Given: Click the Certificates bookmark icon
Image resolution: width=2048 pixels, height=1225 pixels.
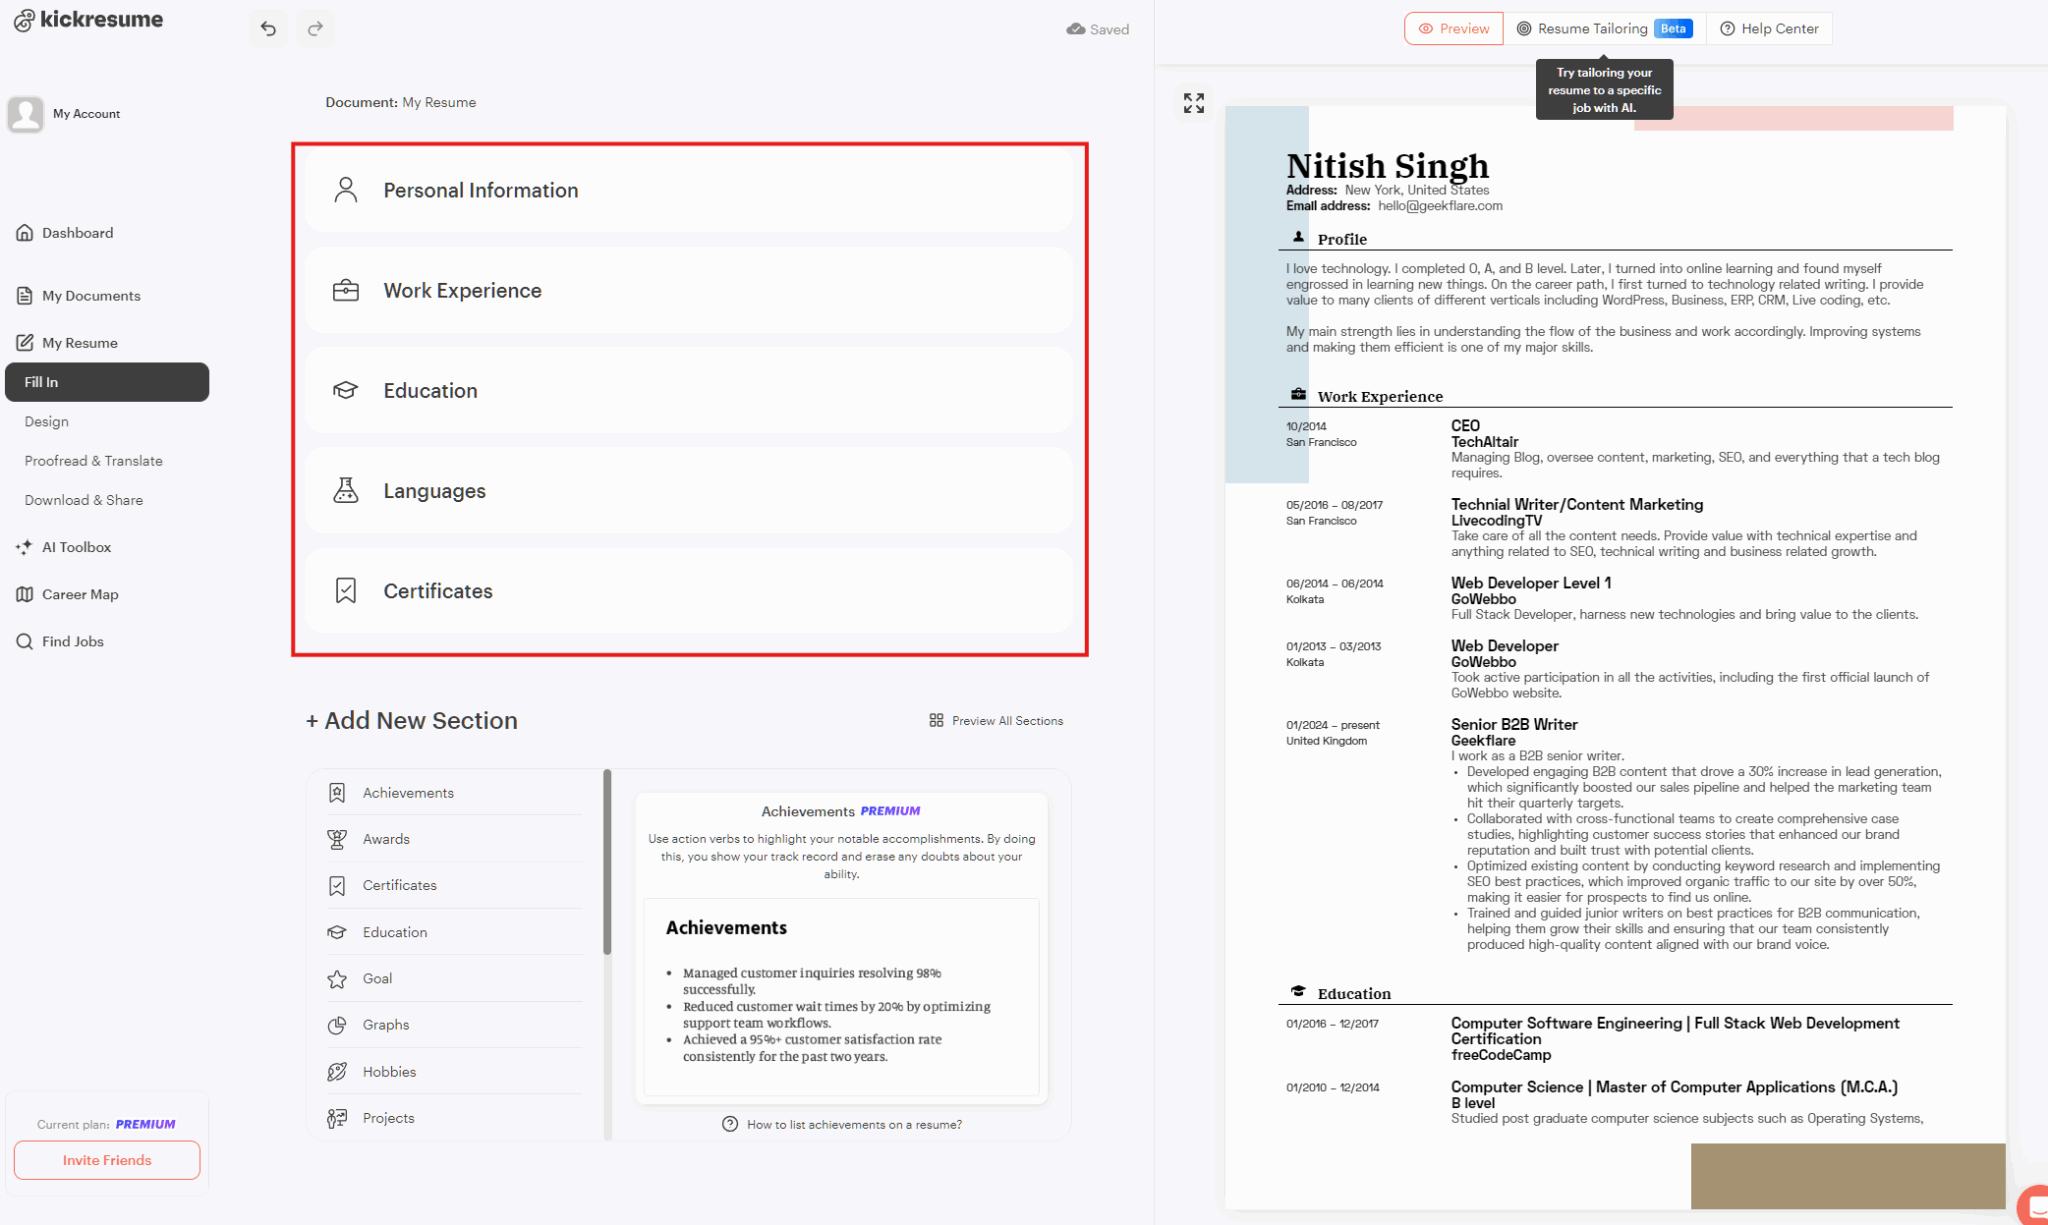Looking at the screenshot, I should [346, 590].
